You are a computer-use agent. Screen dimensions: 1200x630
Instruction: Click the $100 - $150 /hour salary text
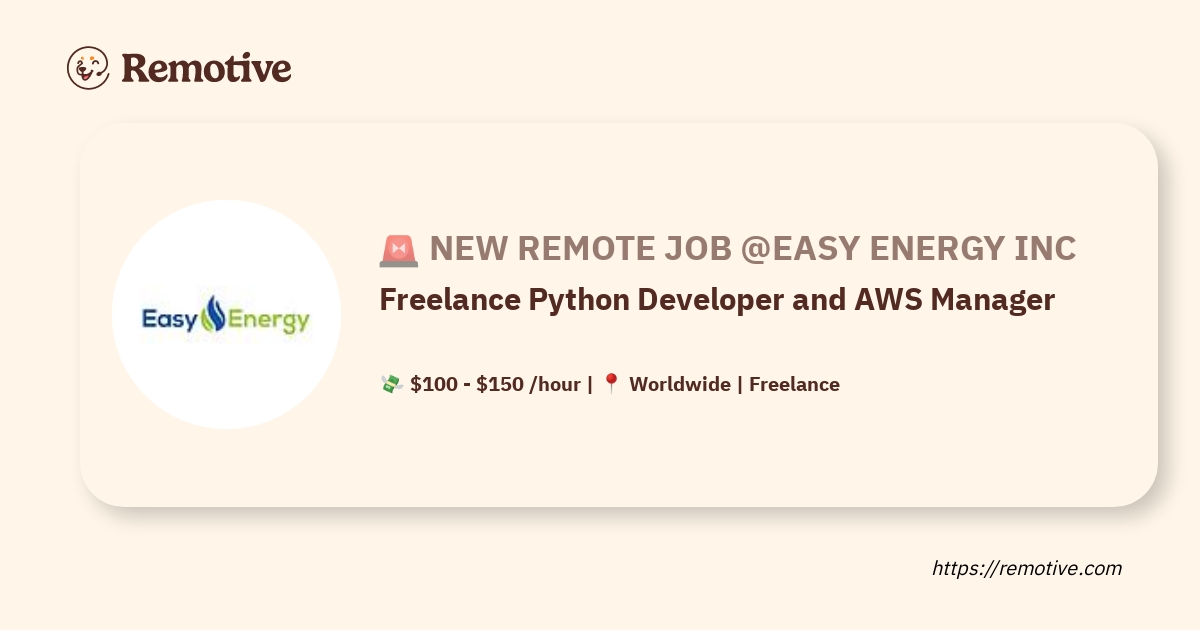point(495,384)
